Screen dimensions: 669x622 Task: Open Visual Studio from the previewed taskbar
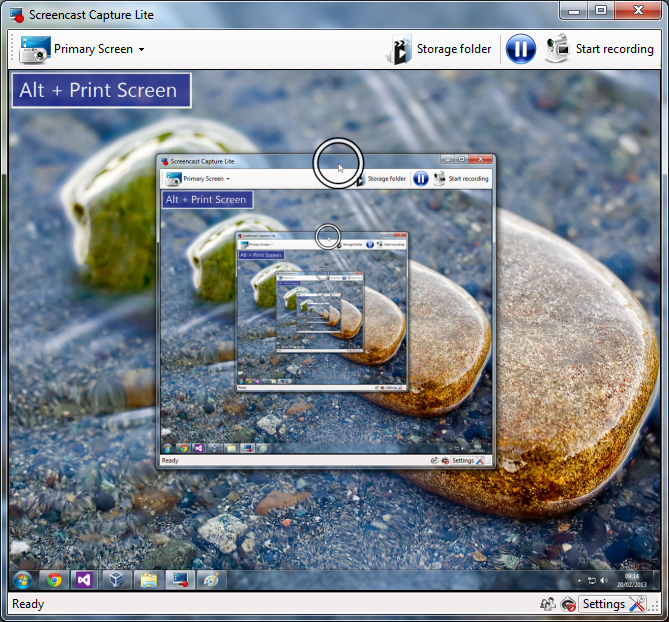pos(84,580)
